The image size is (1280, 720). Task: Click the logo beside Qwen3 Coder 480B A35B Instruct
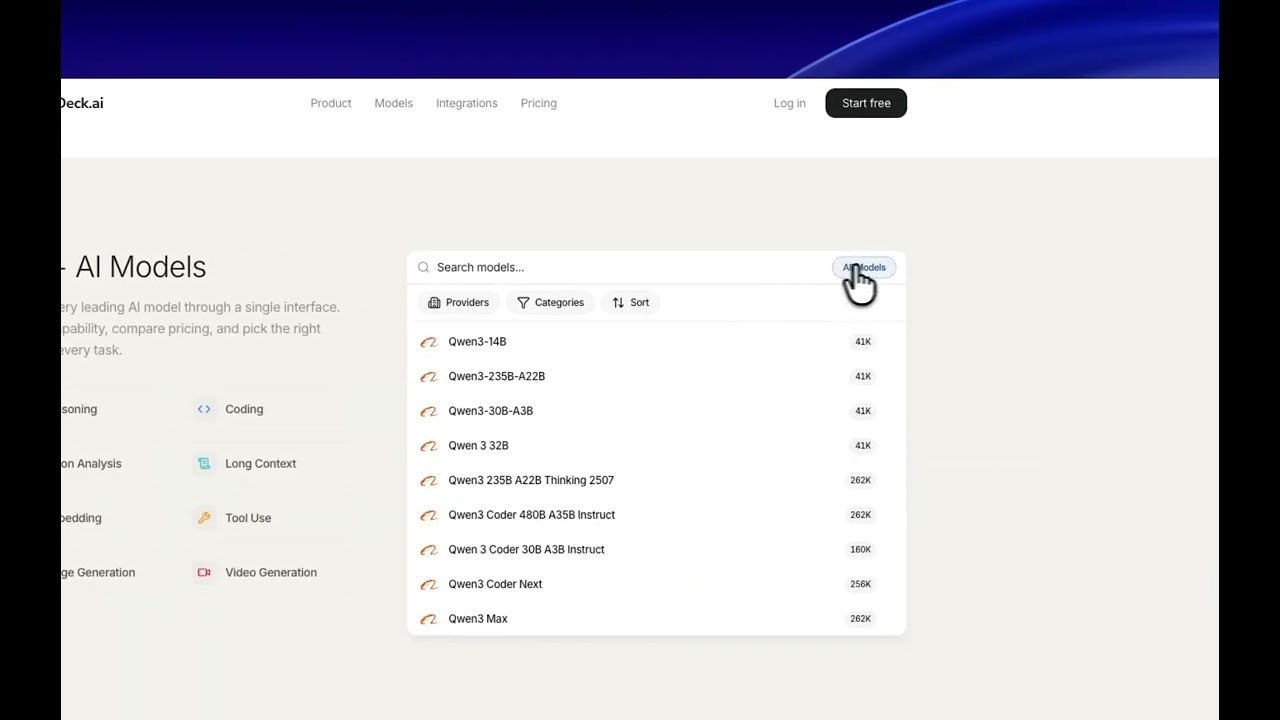pos(429,515)
